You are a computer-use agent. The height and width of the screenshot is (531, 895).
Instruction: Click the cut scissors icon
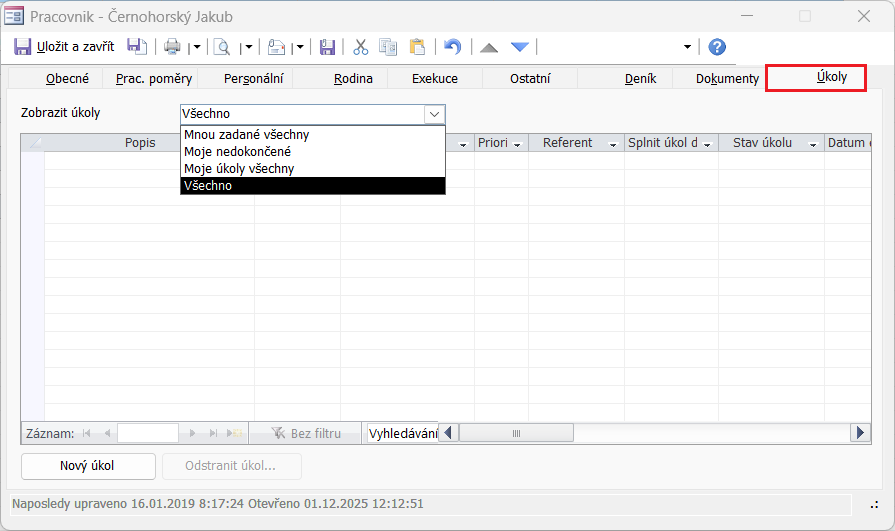coord(361,47)
